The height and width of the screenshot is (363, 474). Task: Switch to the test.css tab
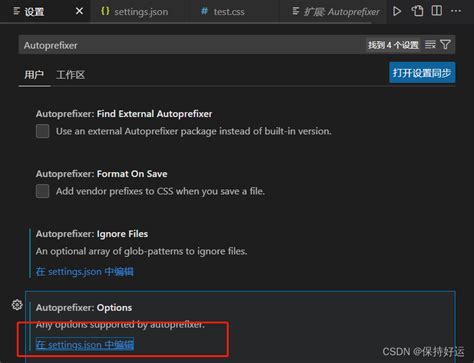[223, 12]
